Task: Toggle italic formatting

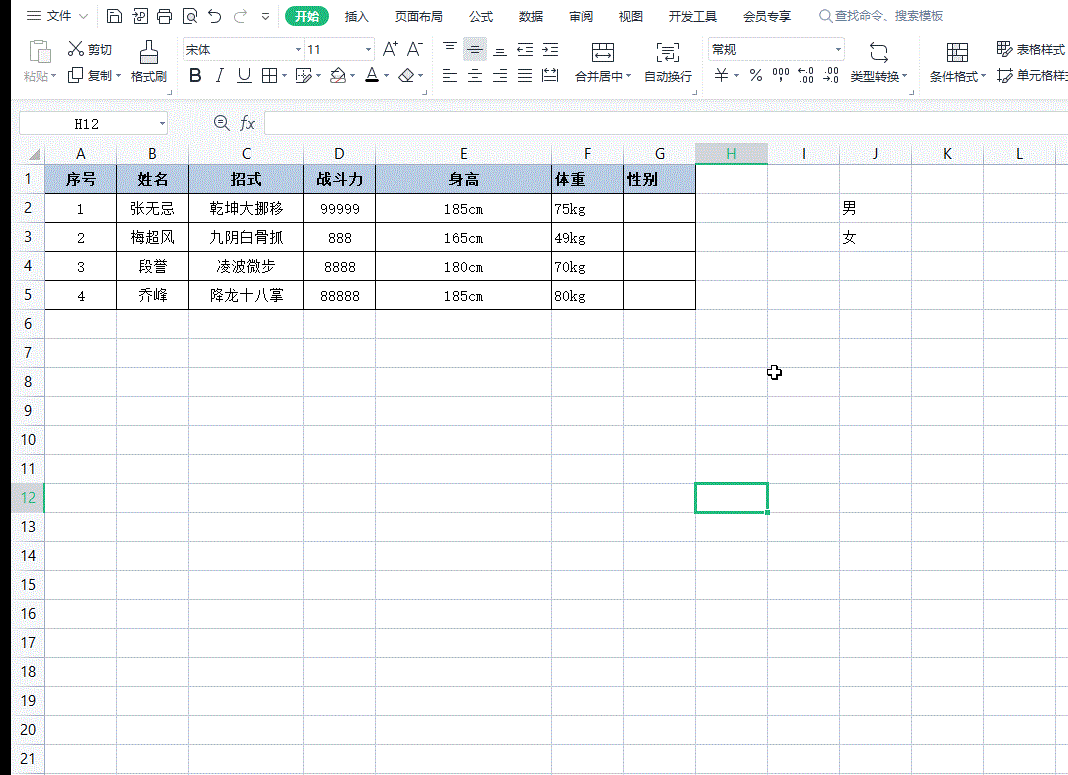Action: [219, 76]
